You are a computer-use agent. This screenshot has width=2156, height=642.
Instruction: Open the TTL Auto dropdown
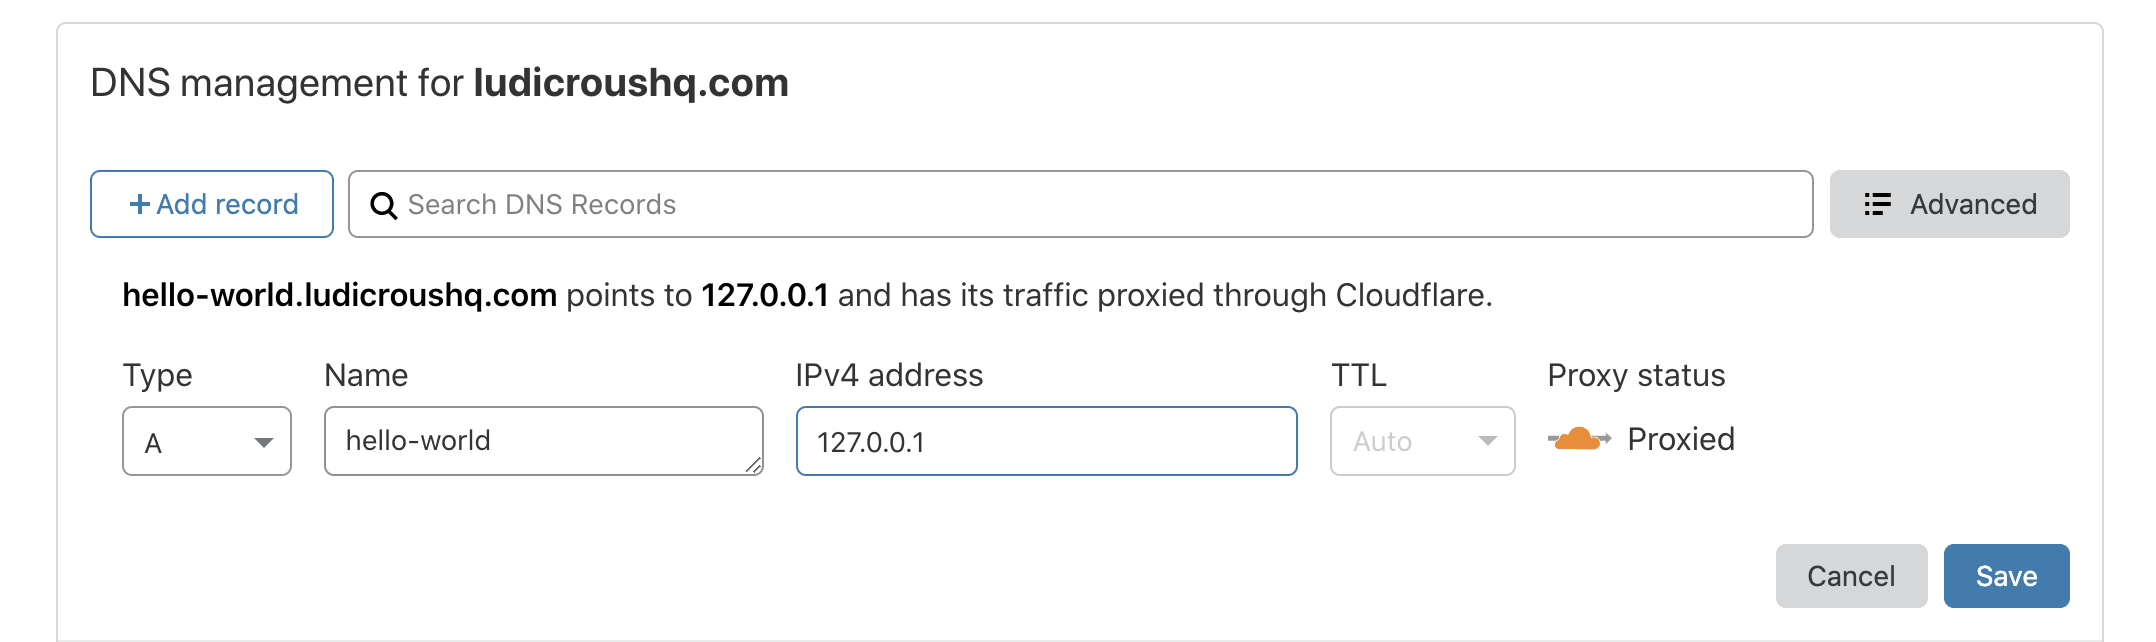click(x=1422, y=441)
